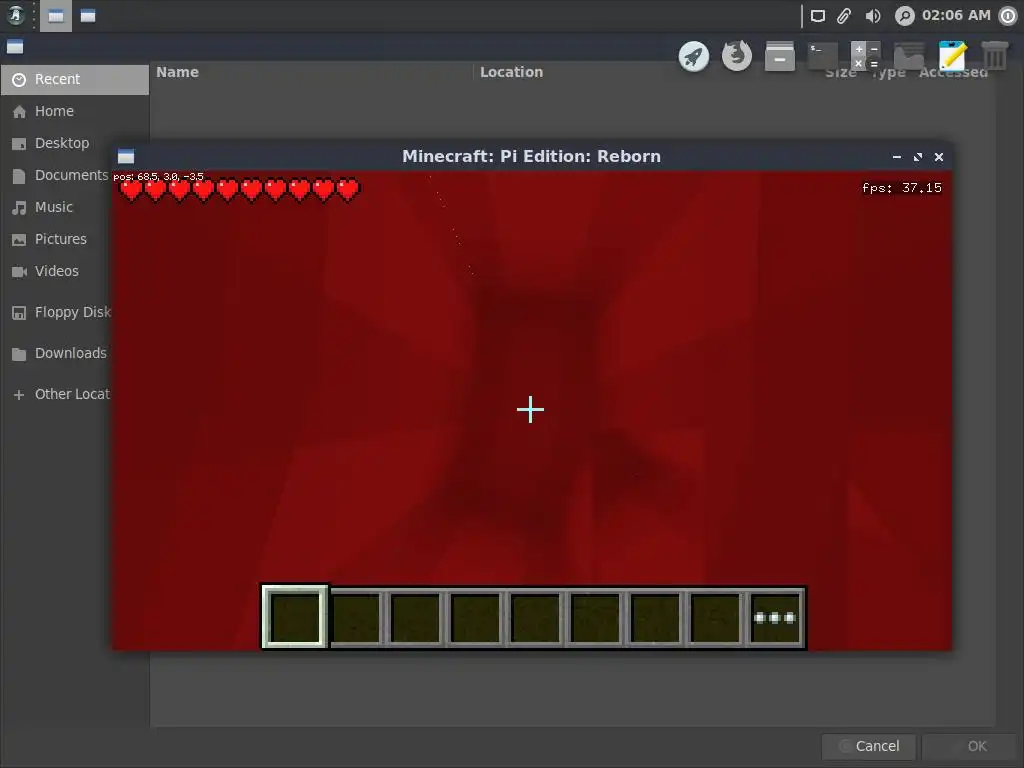Sort the file list by the Name column

tap(312, 72)
